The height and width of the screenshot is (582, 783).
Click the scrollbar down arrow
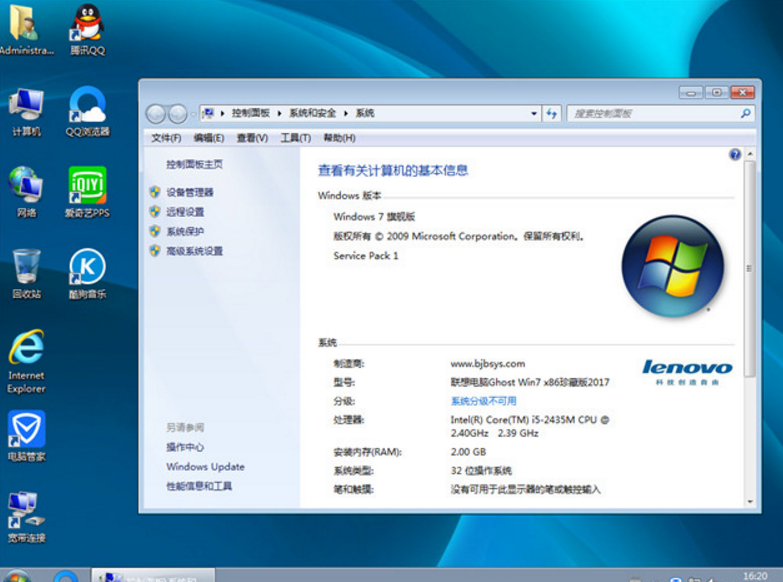[x=750, y=501]
